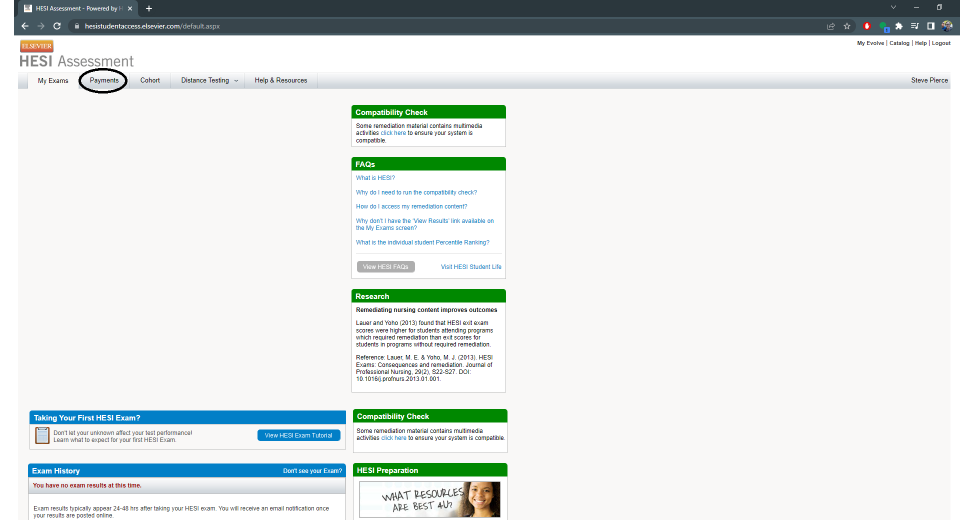Screen dimensions: 960x520
Task: Click the View HESI Exam Tutorial button
Action: point(299,435)
